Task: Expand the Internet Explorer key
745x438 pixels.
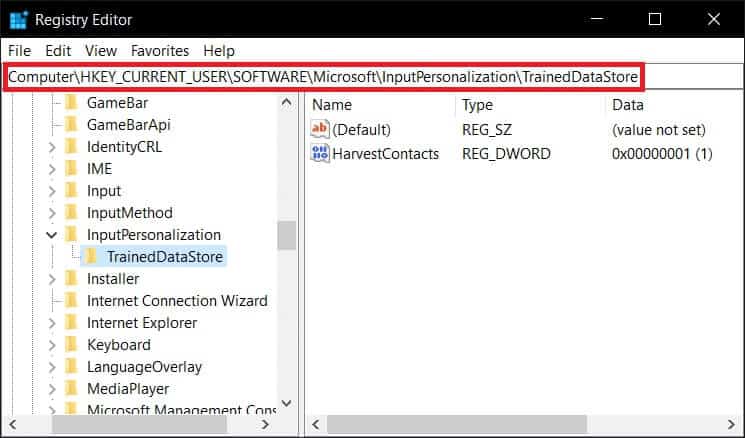Action: click(52, 323)
